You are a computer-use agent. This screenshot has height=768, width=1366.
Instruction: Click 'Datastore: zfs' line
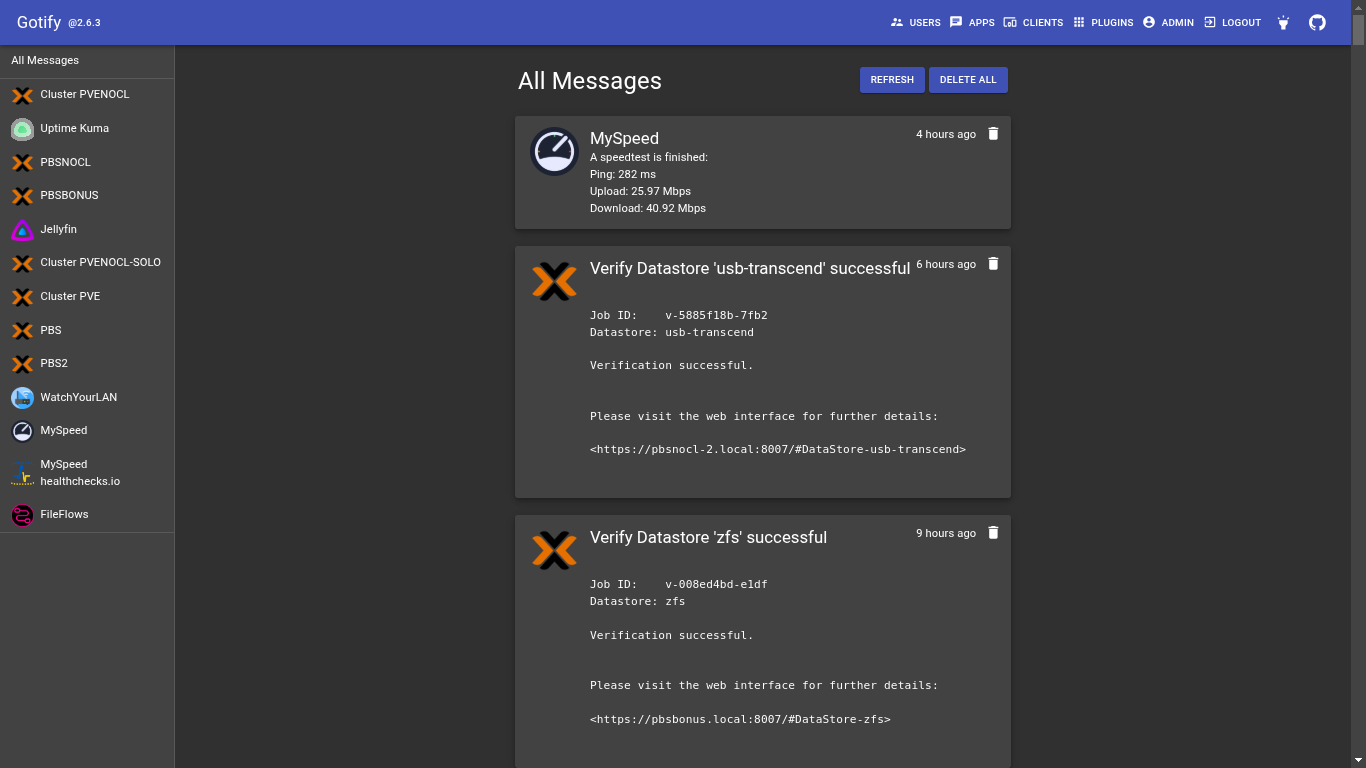(638, 601)
